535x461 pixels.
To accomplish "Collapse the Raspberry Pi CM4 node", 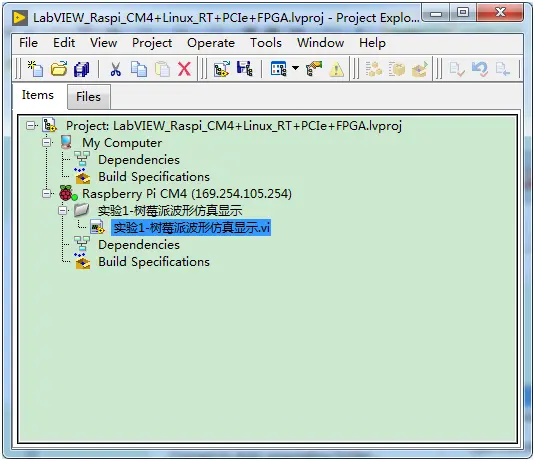I will pyautogui.click(x=47, y=194).
